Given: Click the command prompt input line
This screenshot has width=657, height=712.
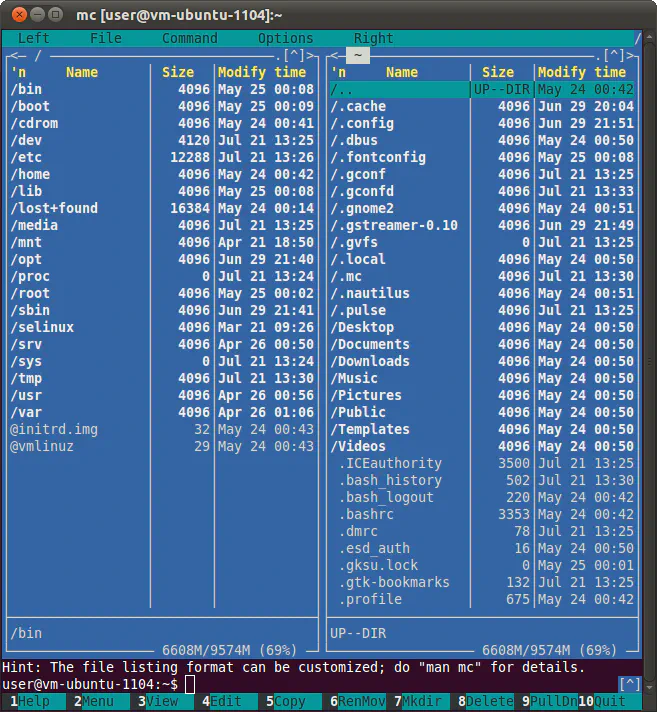Looking at the screenshot, I should [400, 684].
